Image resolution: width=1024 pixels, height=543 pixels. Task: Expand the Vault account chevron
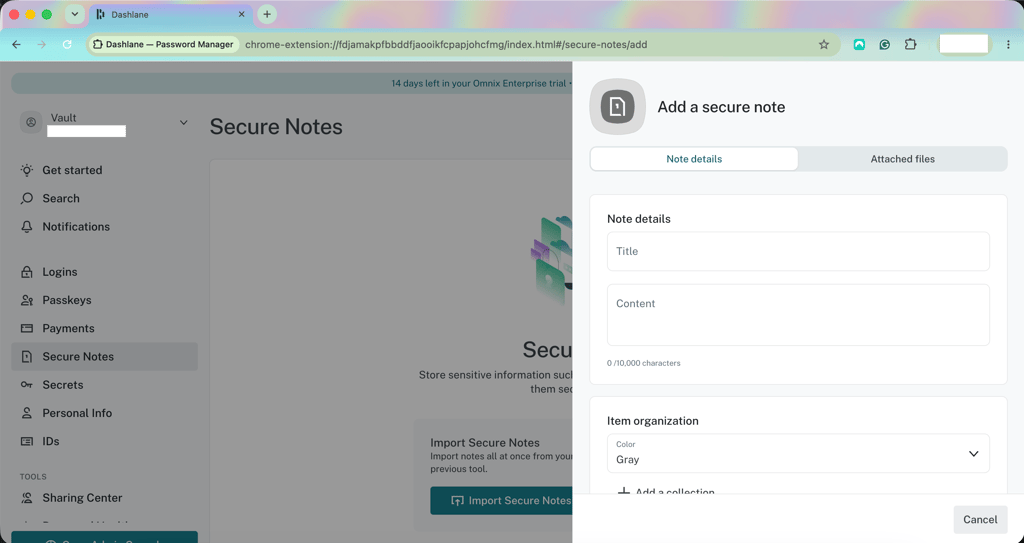click(184, 122)
